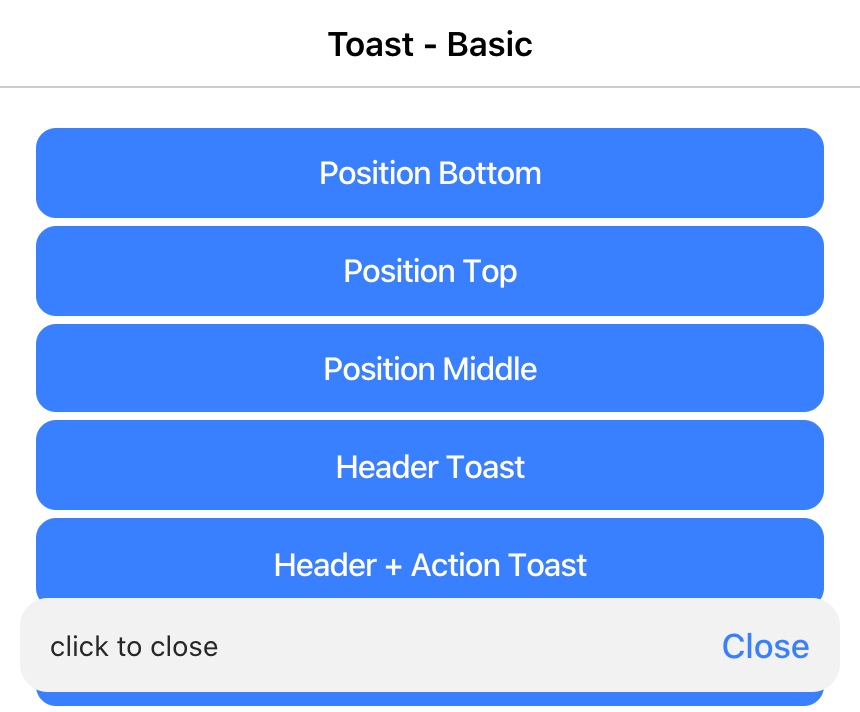860x712 pixels.
Task: Click the 'click to close' toast message
Action: [134, 646]
